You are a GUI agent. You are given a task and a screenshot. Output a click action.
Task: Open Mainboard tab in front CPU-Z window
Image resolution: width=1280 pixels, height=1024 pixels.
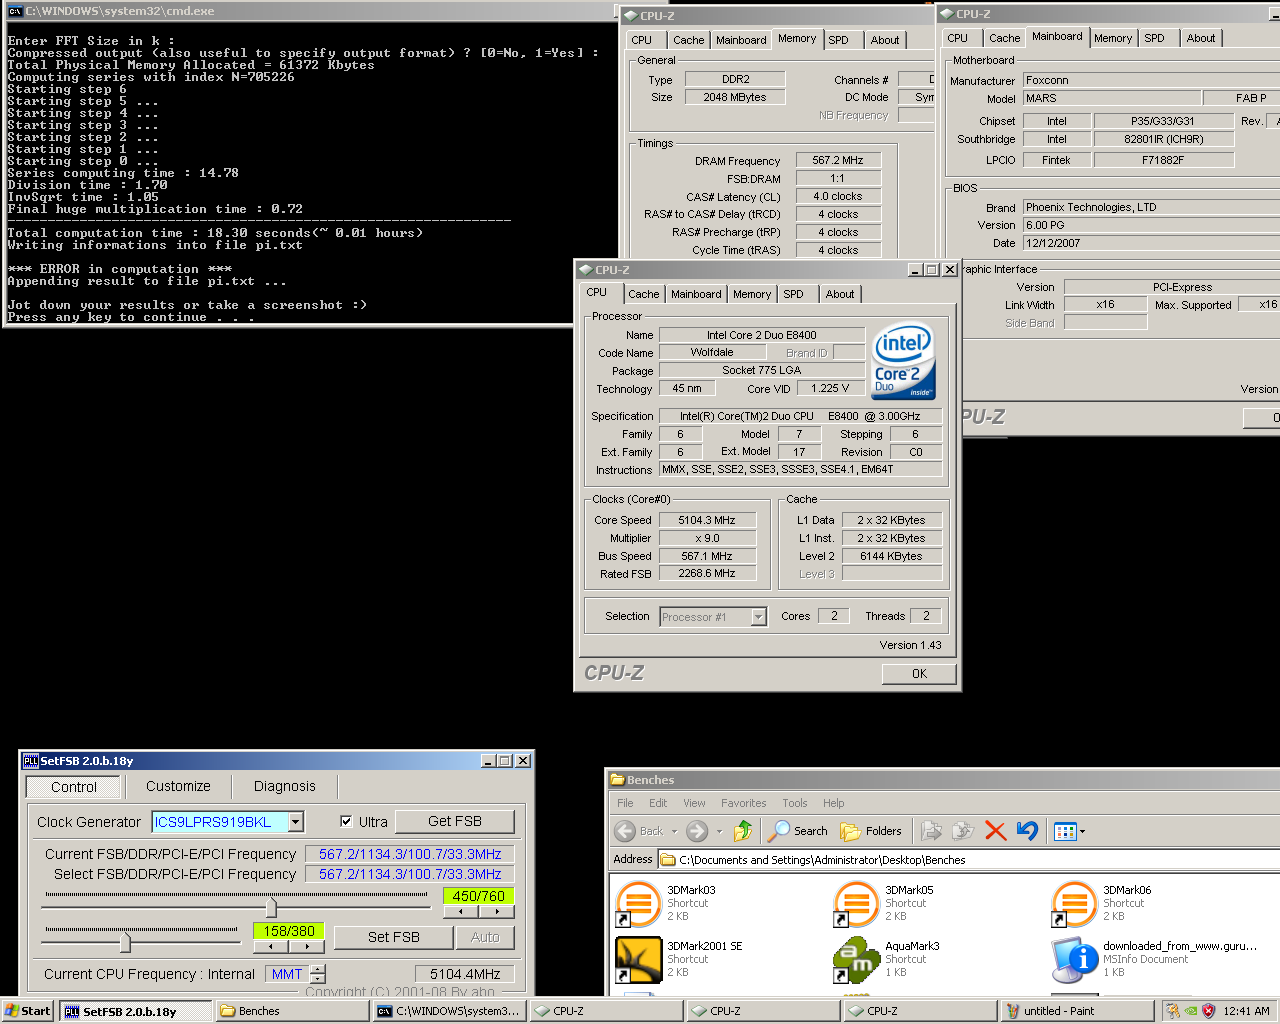(x=696, y=294)
